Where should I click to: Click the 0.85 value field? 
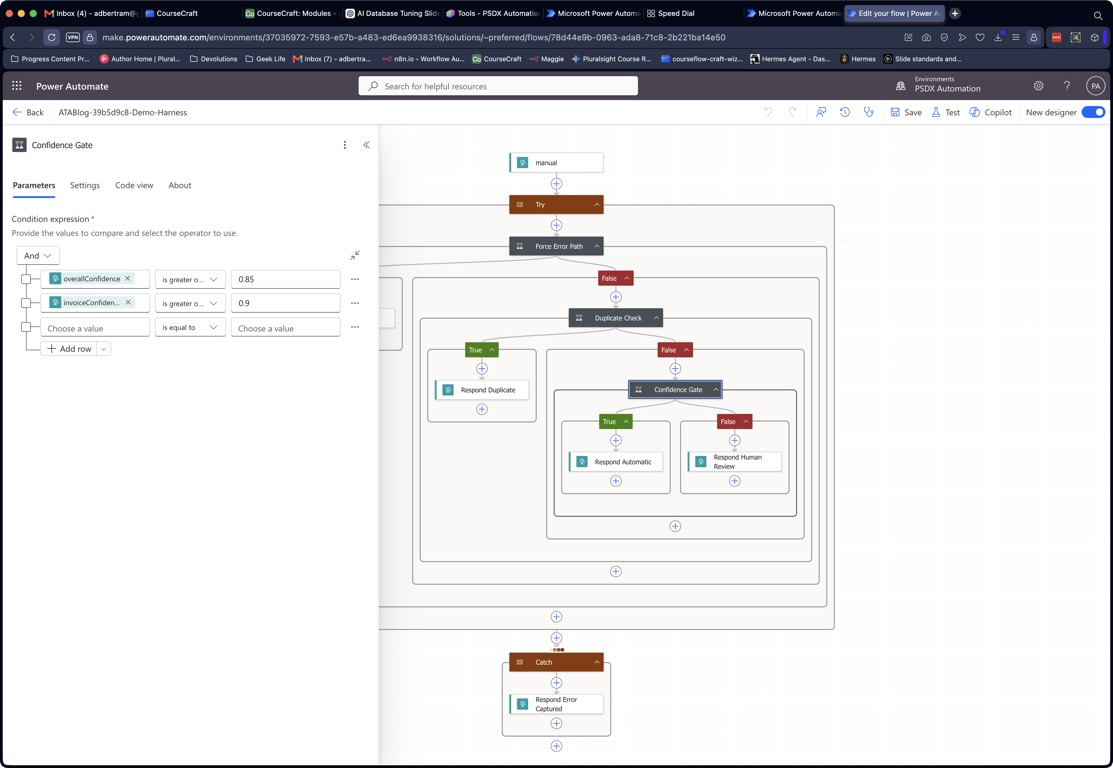(x=285, y=279)
